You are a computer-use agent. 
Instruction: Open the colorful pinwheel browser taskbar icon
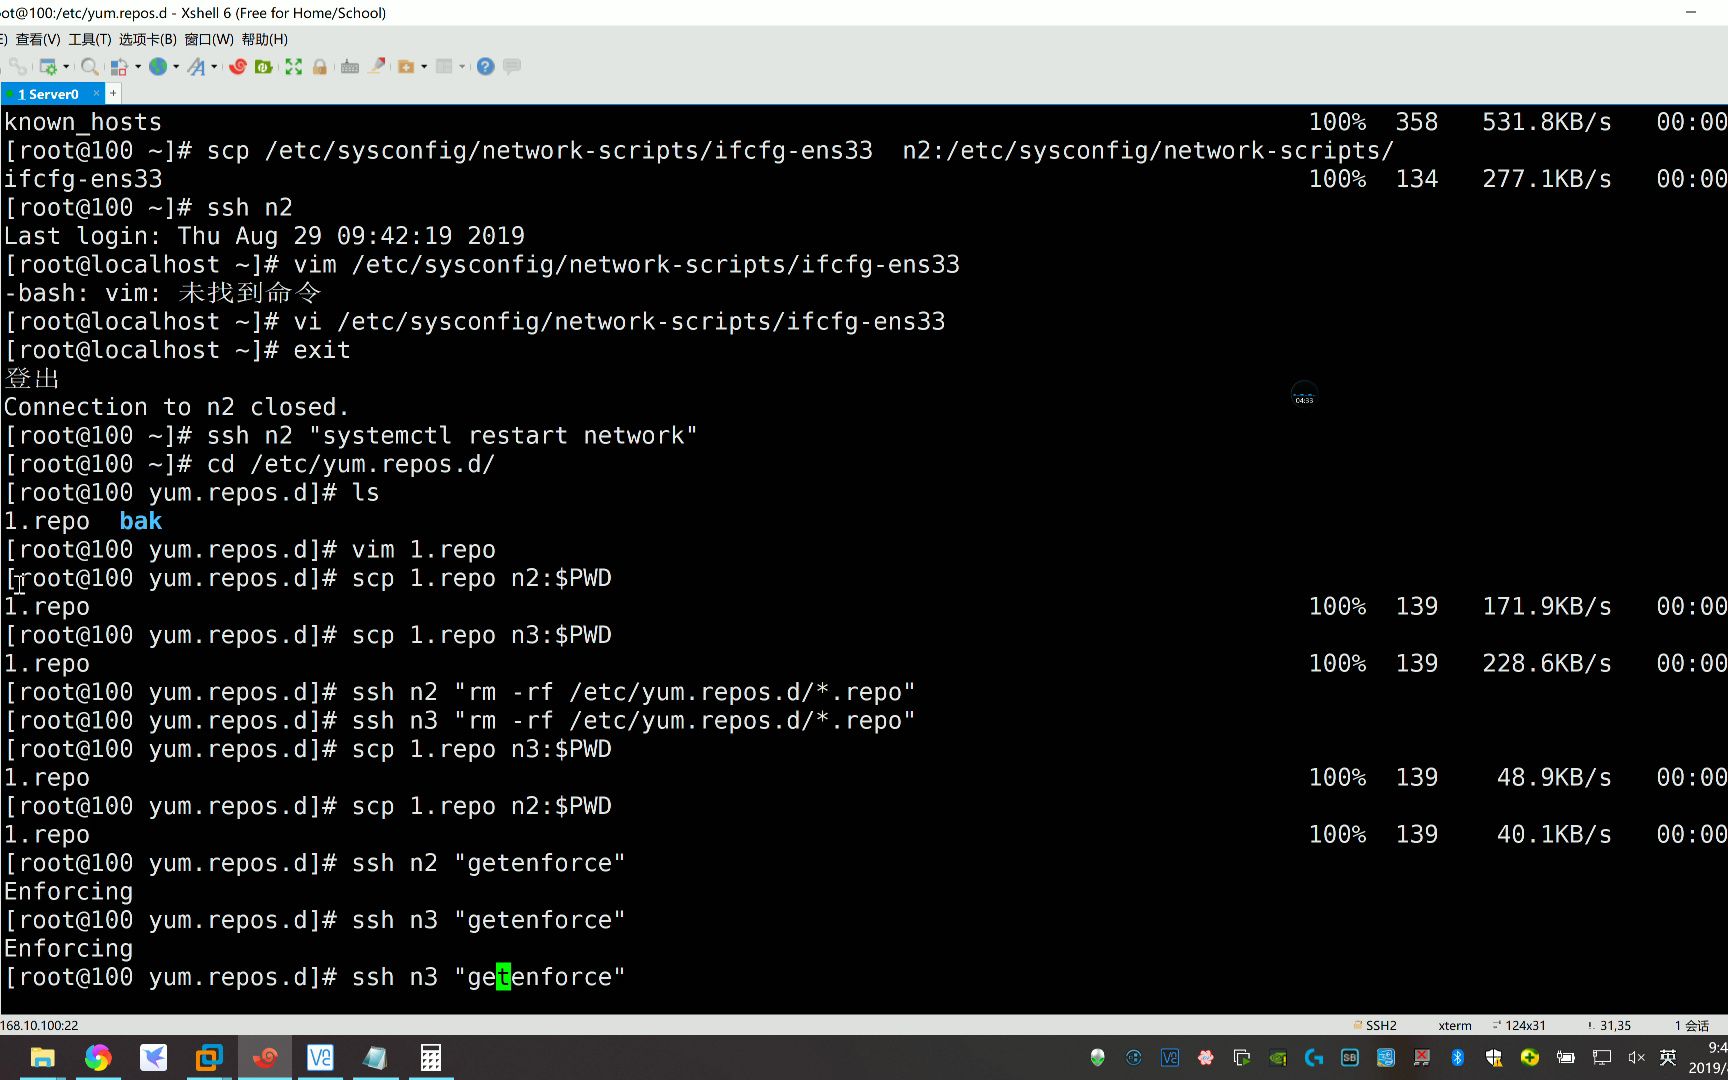98,1058
